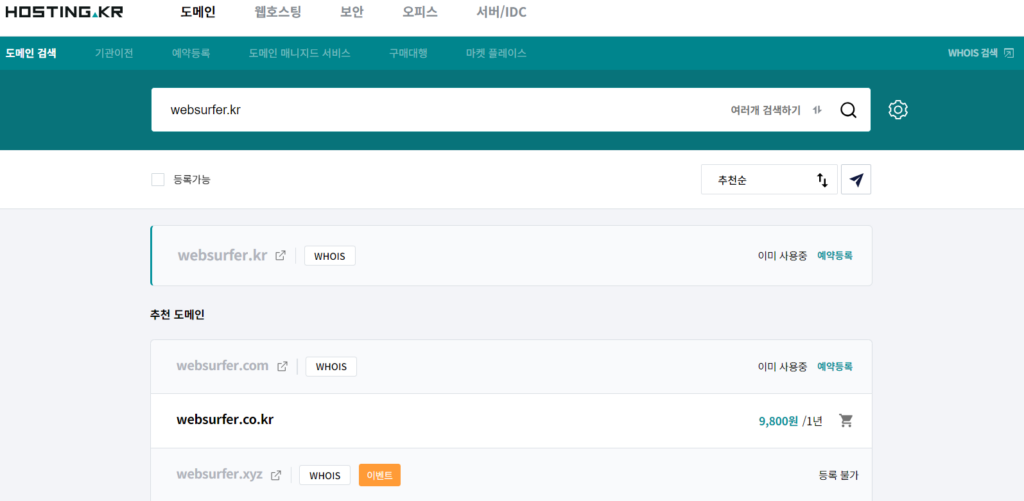Click the magnifier search icon
The image size is (1024, 501).
point(848,110)
